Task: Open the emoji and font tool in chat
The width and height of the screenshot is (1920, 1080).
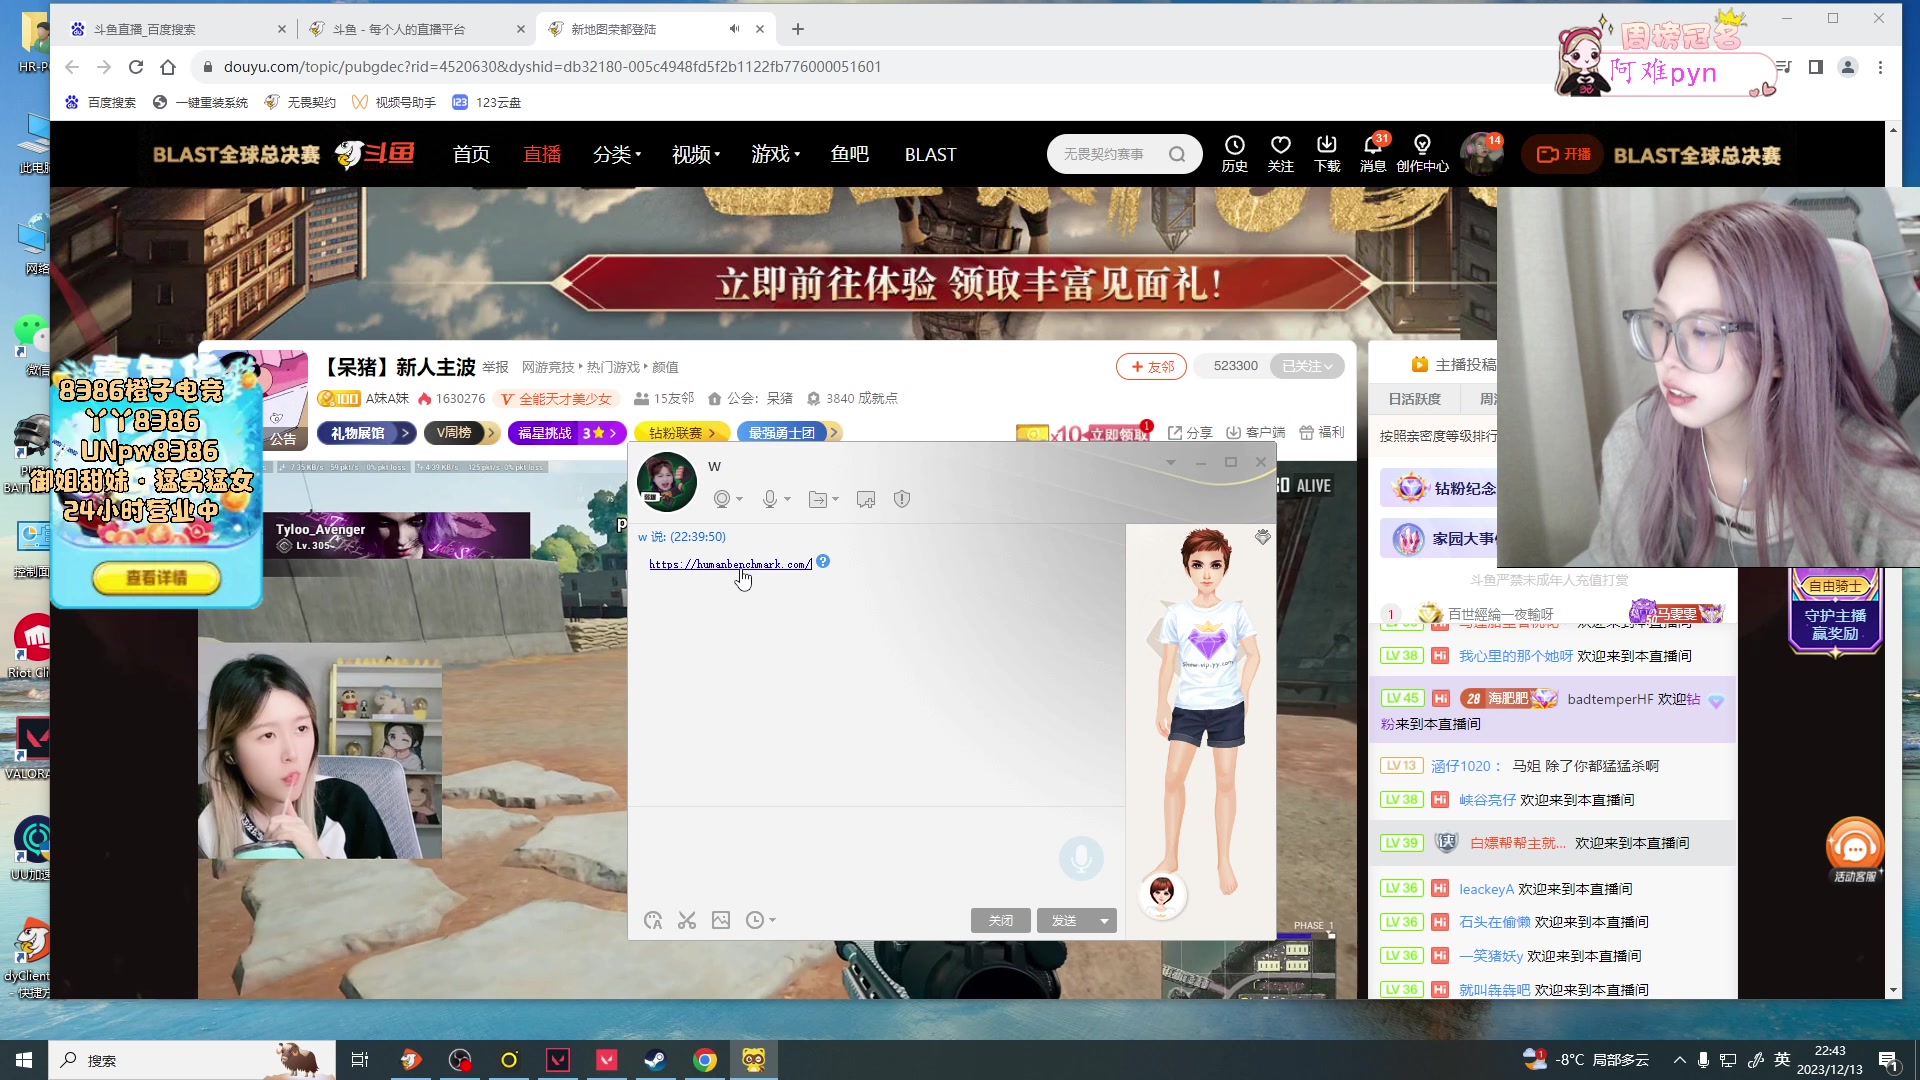Action: click(653, 920)
